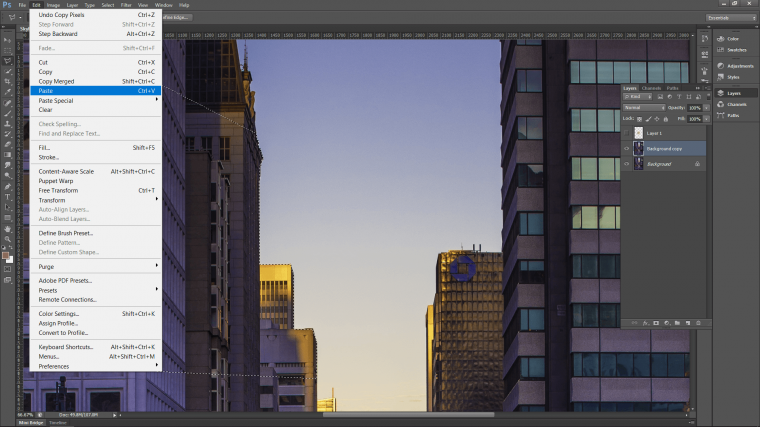Choose Copy Merged menu item
Image resolution: width=760 pixels, height=427 pixels.
click(95, 81)
